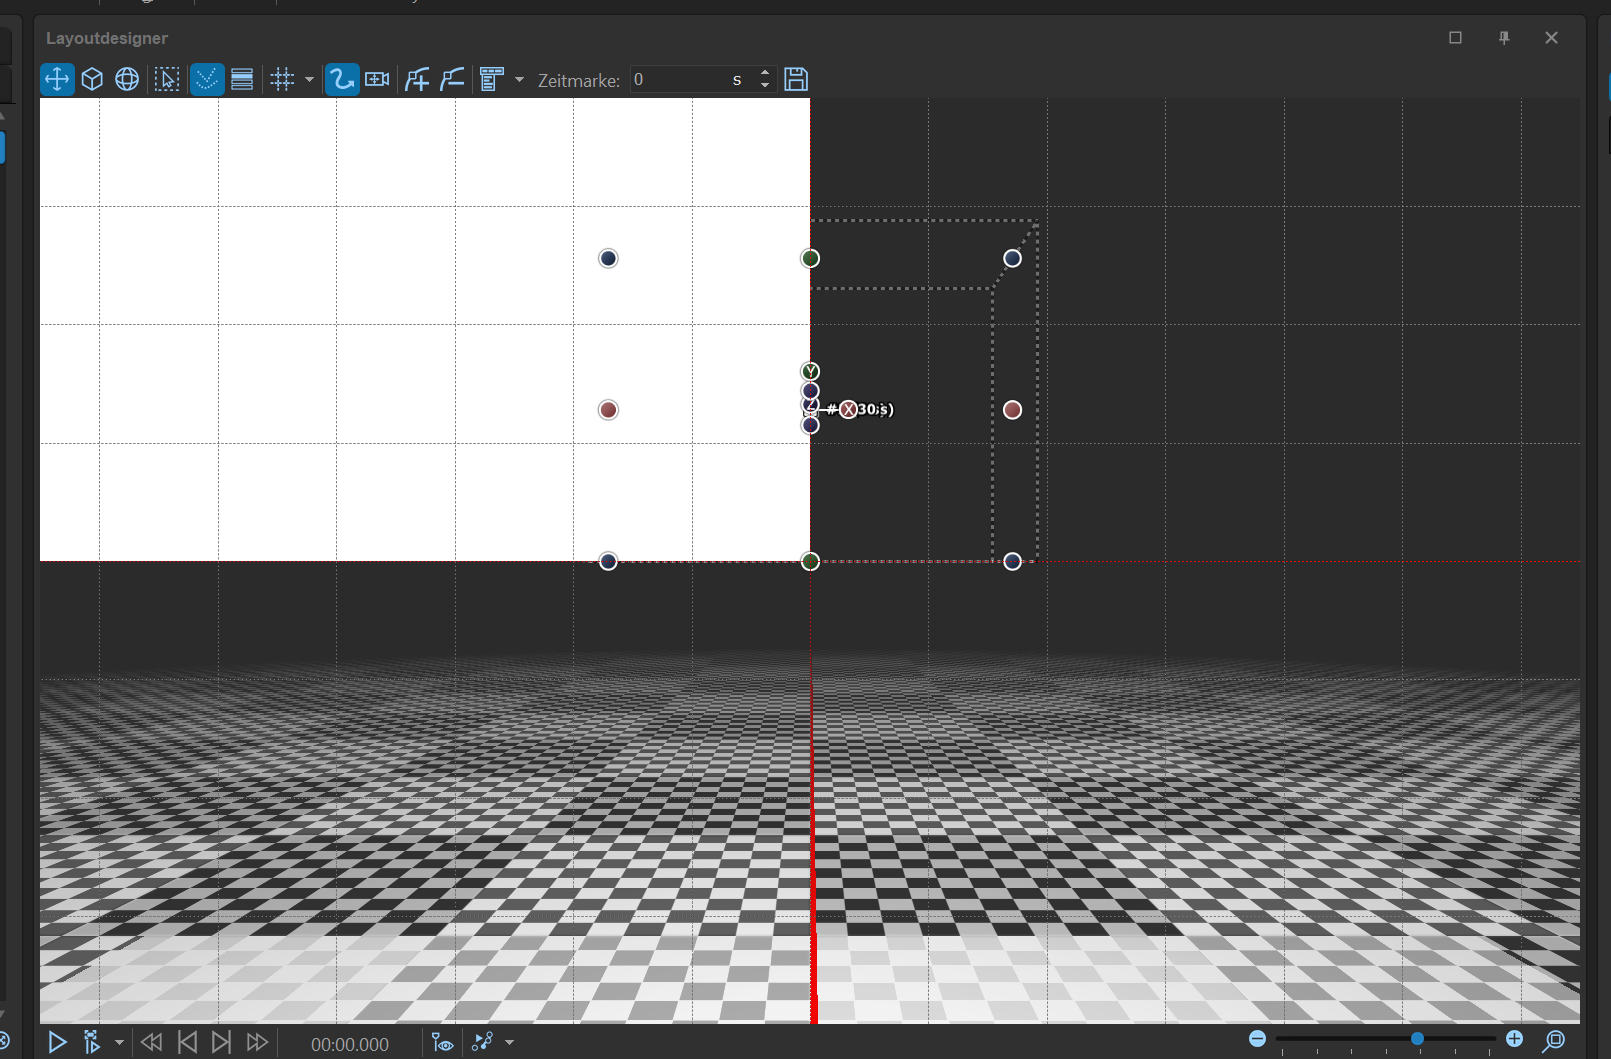The height and width of the screenshot is (1059, 1611).
Task: Click the camera settings icon
Action: tap(377, 79)
